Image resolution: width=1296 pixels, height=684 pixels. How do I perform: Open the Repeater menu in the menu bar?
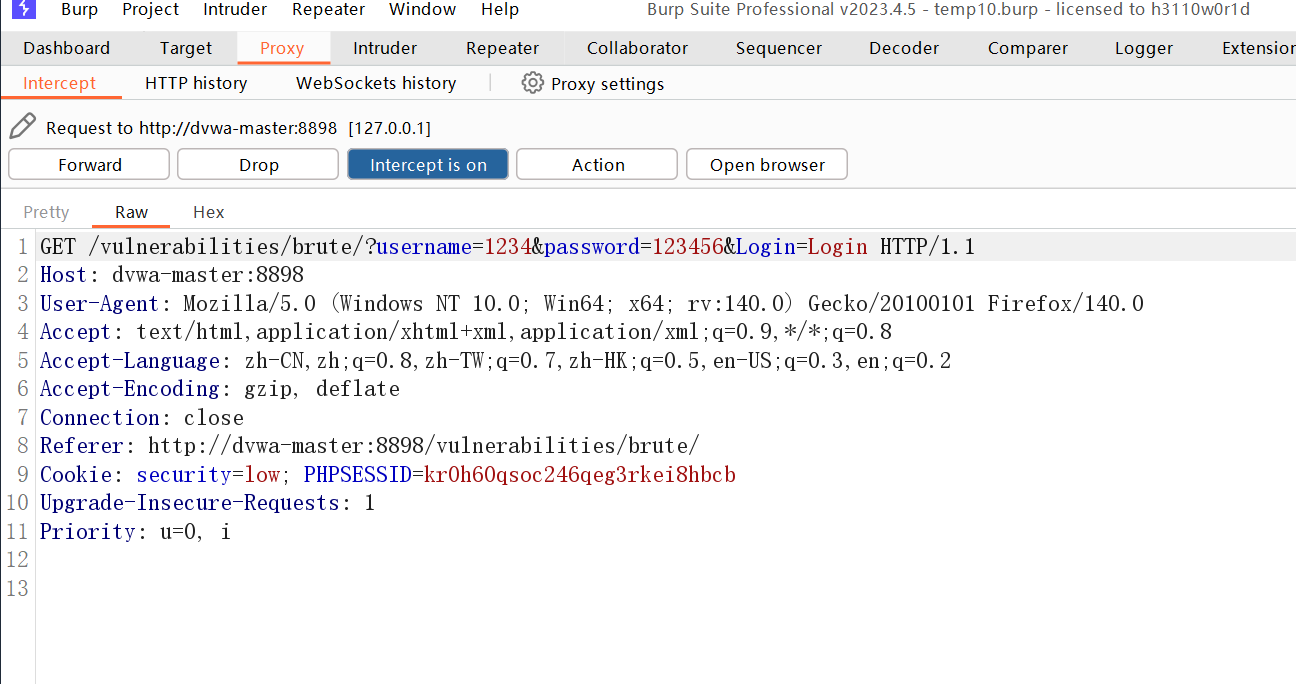(328, 10)
